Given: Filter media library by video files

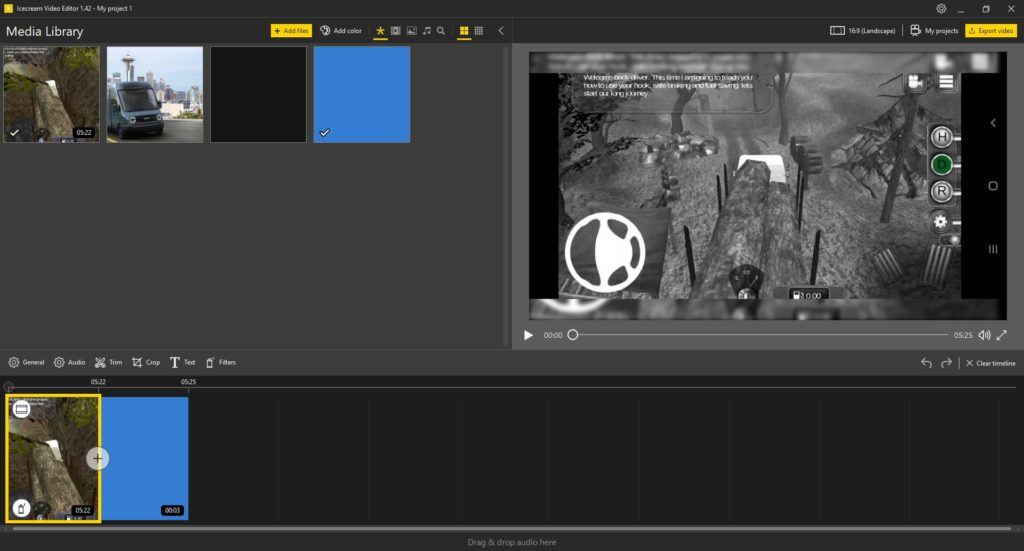Looking at the screenshot, I should coord(396,31).
